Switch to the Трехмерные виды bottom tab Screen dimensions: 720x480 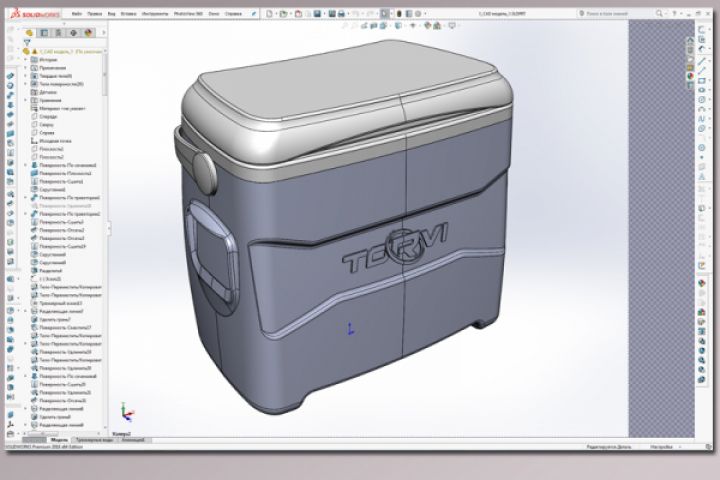[94, 440]
